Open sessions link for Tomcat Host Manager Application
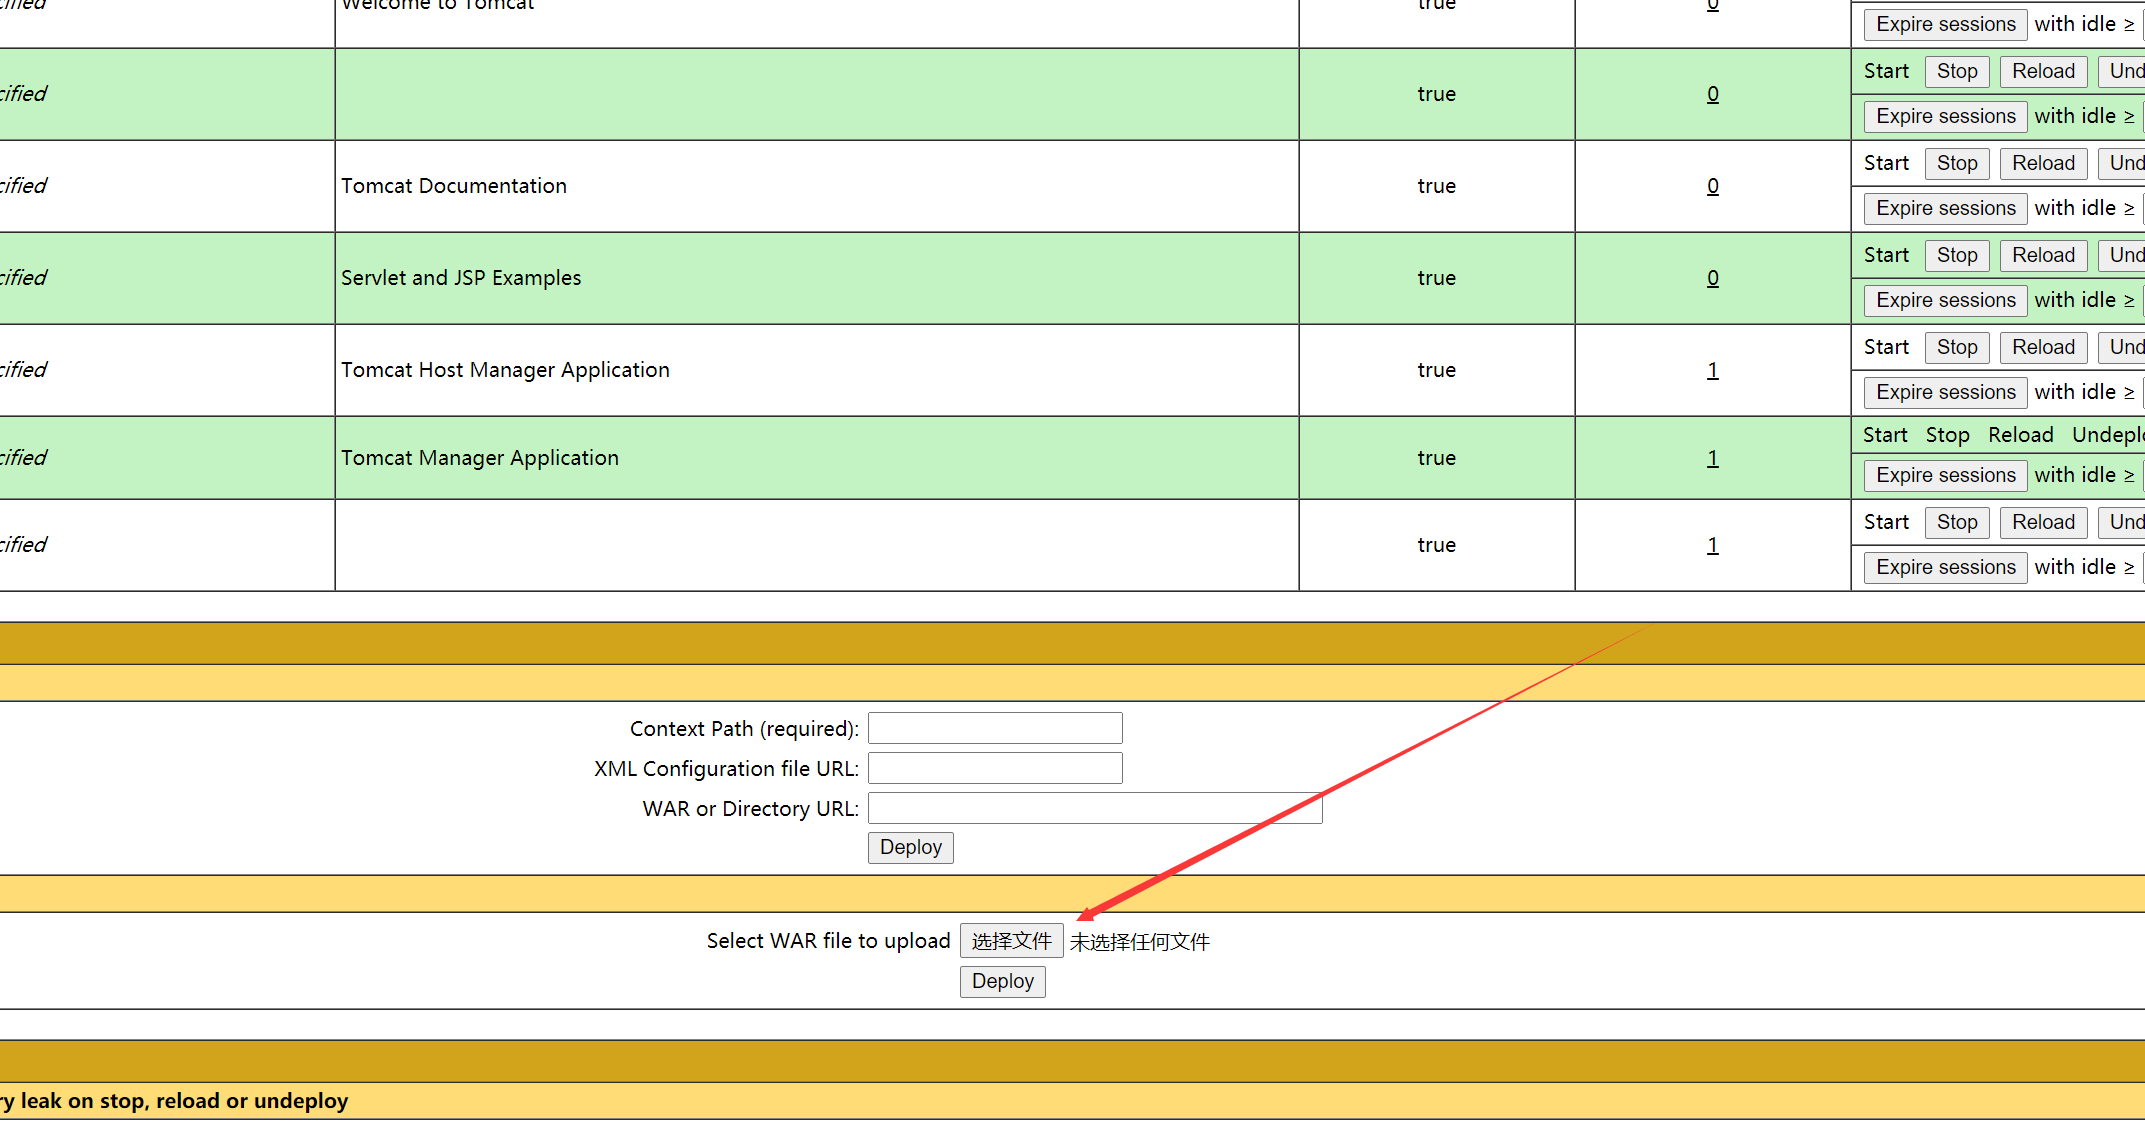 click(x=1712, y=370)
